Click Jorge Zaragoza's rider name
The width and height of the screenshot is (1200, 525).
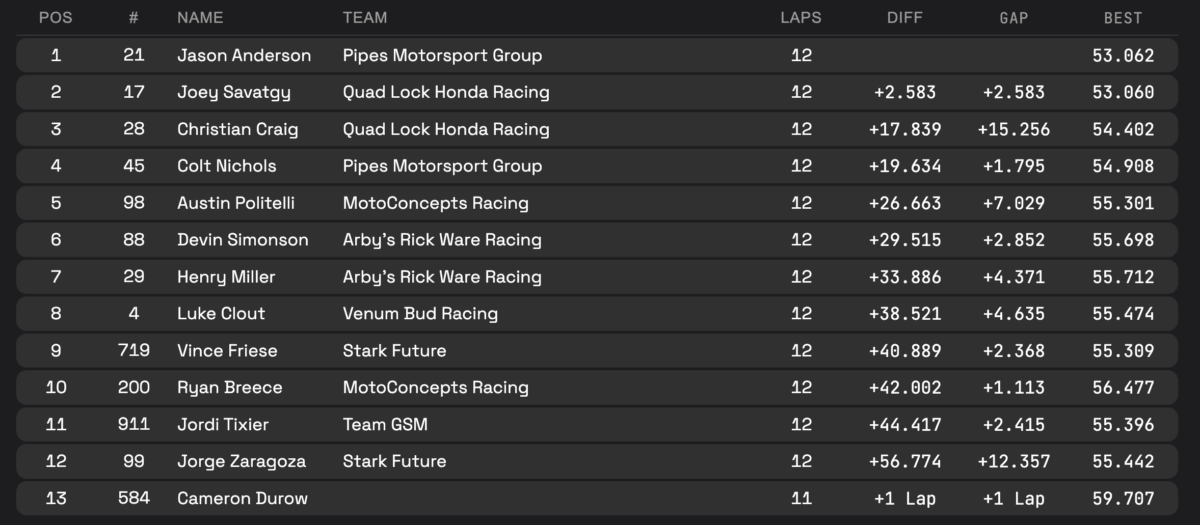coord(241,462)
